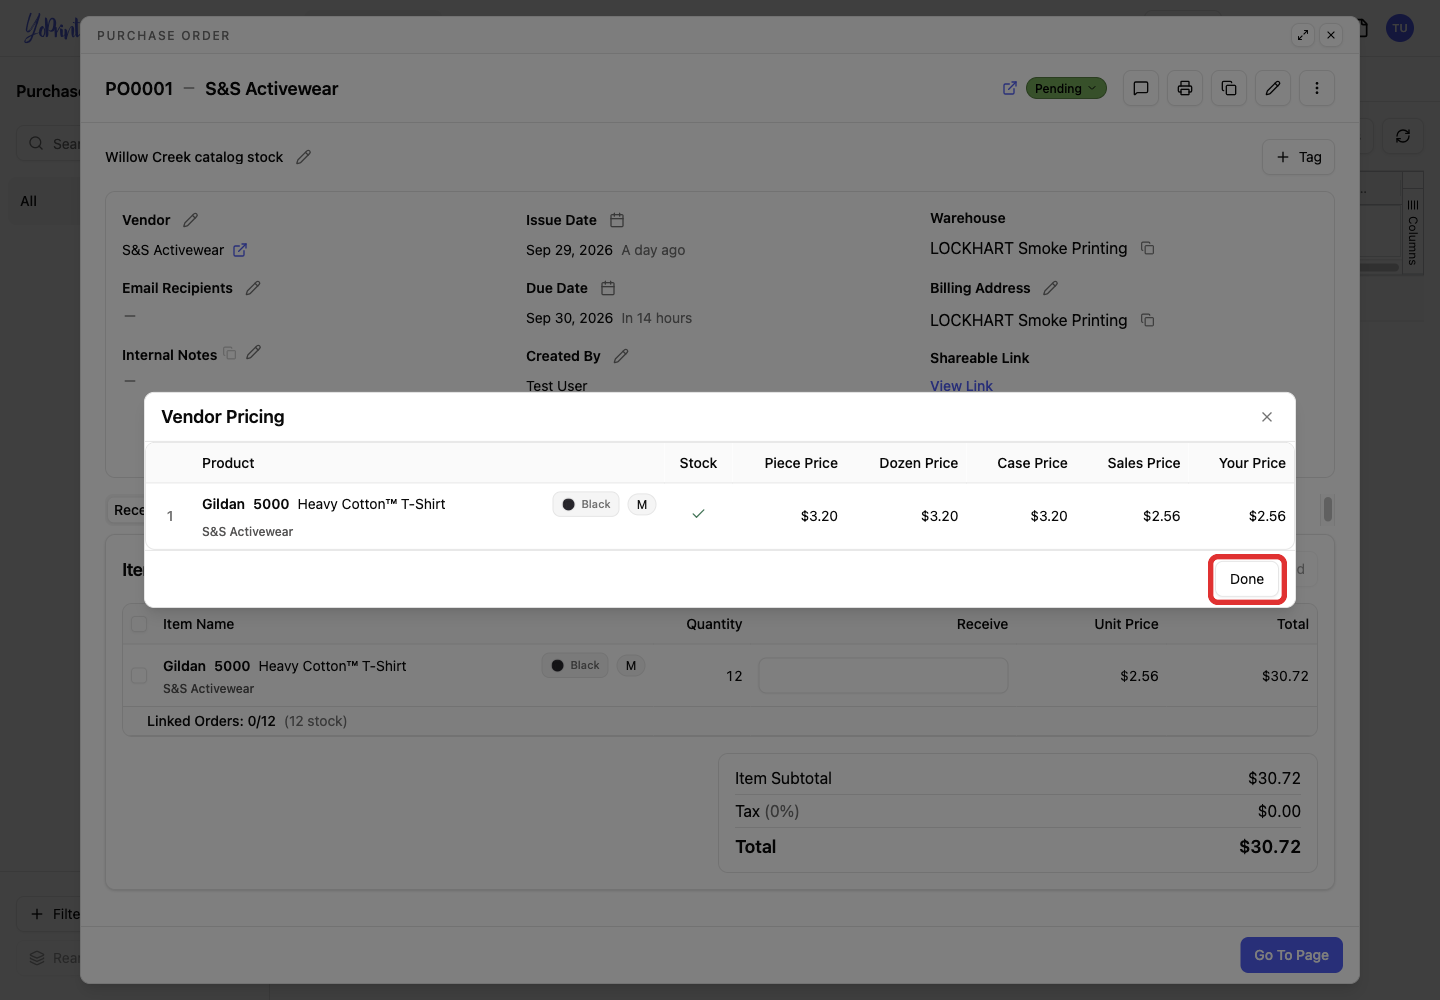Screen dimensions: 1440x1000
Task: Select all items header checkbox
Action: [x=139, y=624]
